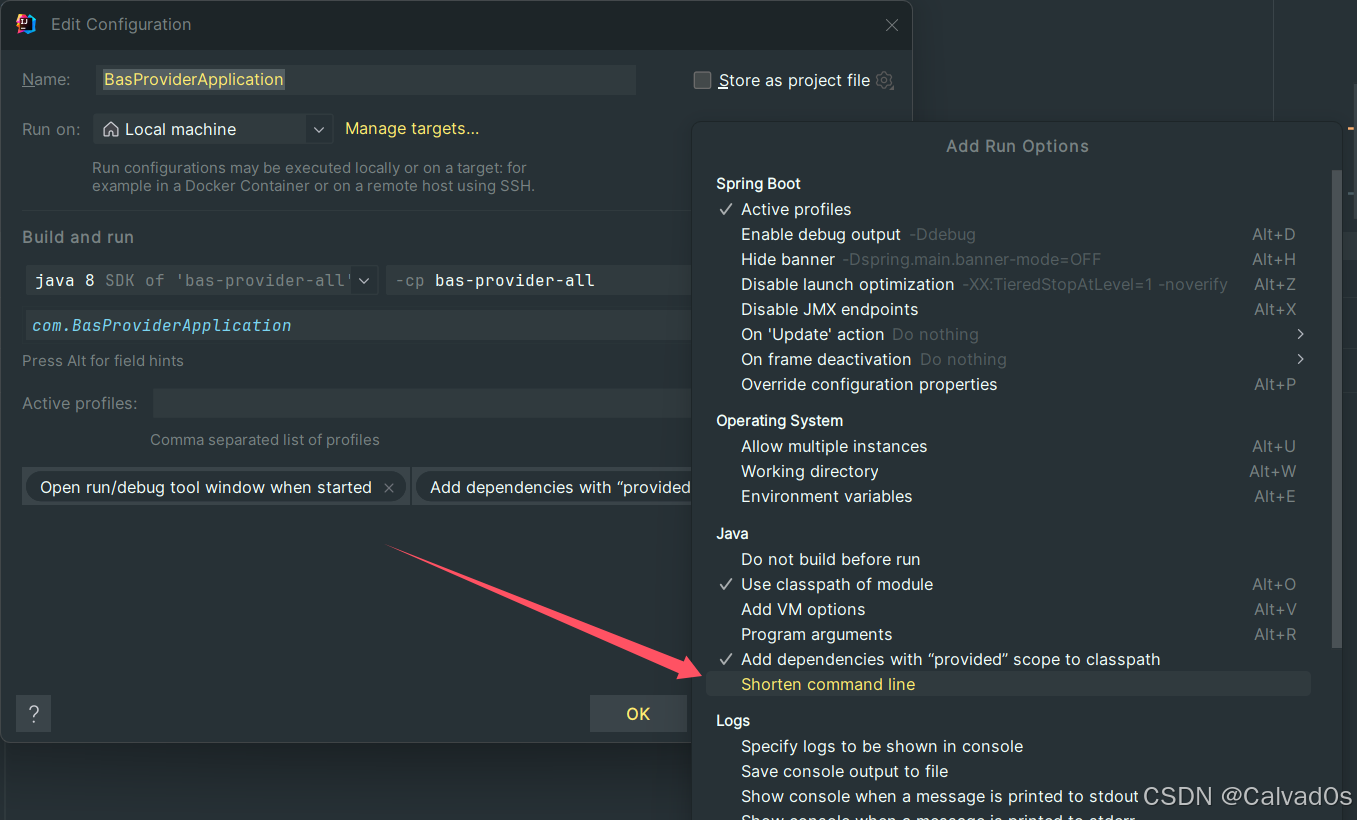
Task: Open Manage targets... link
Action: (x=412, y=128)
